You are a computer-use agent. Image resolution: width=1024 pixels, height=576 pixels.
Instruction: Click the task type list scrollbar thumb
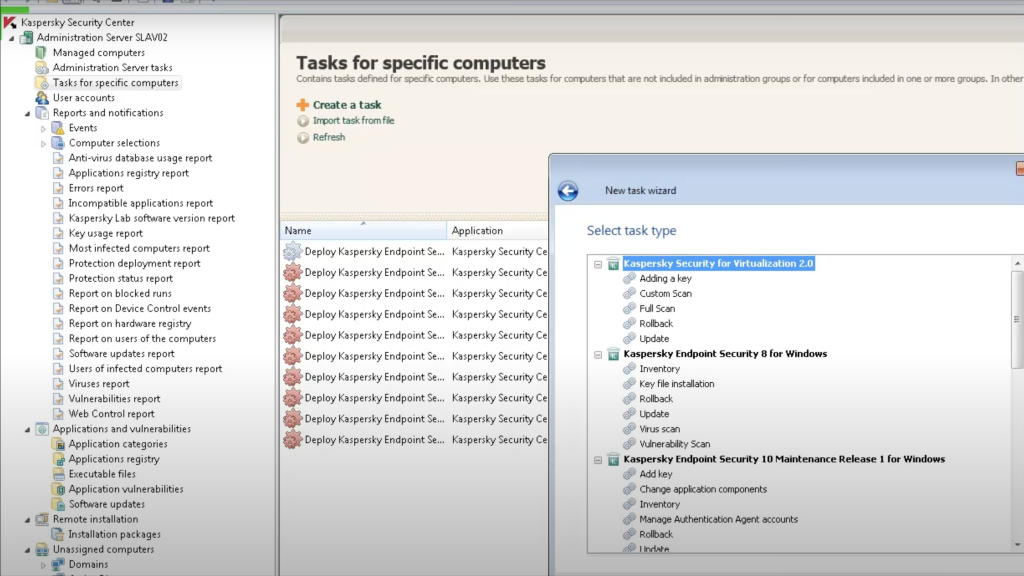(1017, 319)
